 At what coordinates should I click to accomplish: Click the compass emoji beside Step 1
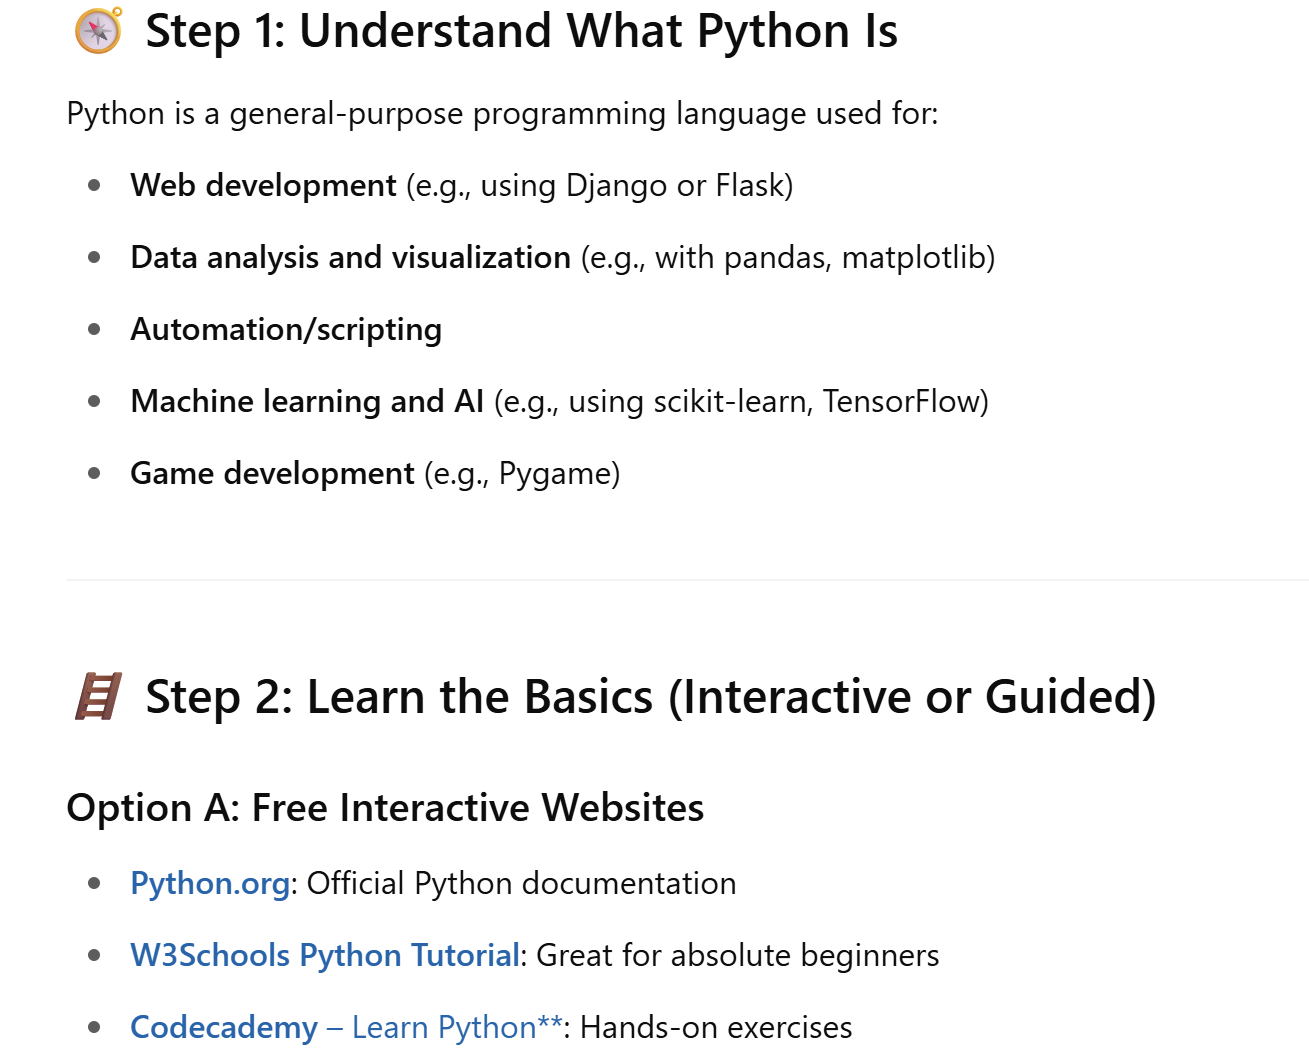(98, 30)
